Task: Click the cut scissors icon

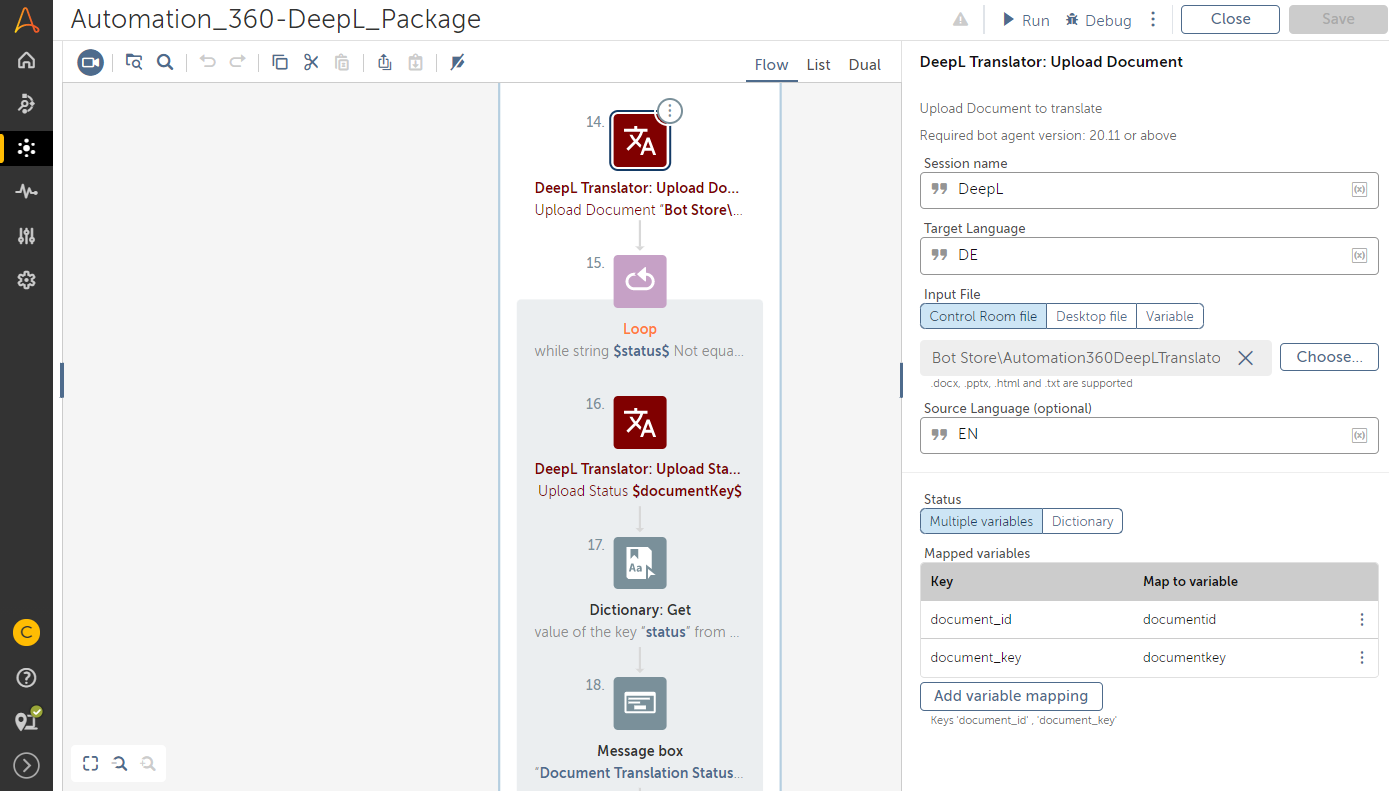Action: [x=311, y=63]
